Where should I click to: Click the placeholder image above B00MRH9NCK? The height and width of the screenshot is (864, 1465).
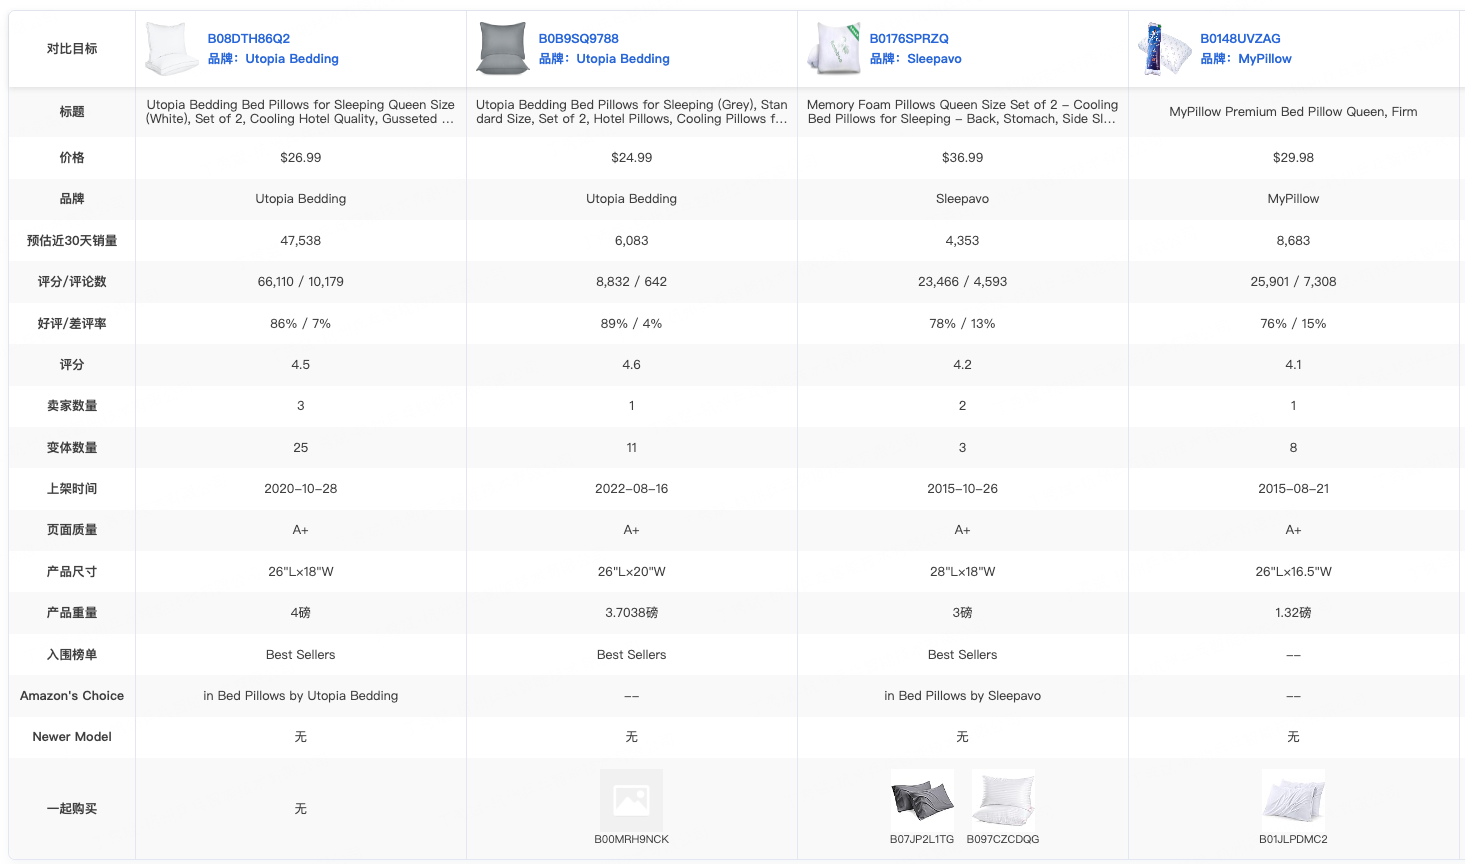(631, 800)
